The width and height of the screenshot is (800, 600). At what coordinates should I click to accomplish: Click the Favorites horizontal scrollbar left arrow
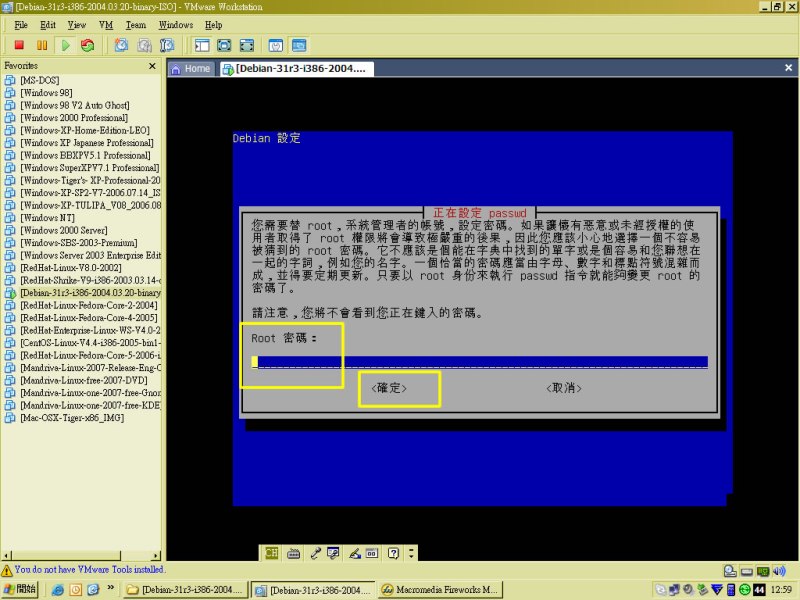(x=7, y=556)
